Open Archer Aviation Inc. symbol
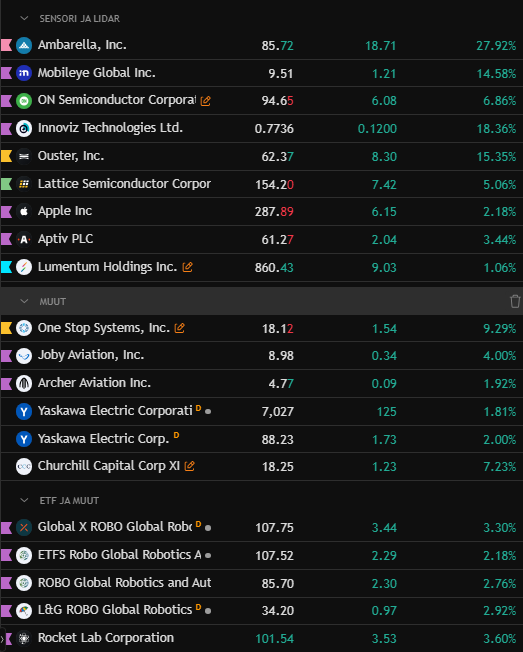Image resolution: width=523 pixels, height=652 pixels. click(94, 383)
